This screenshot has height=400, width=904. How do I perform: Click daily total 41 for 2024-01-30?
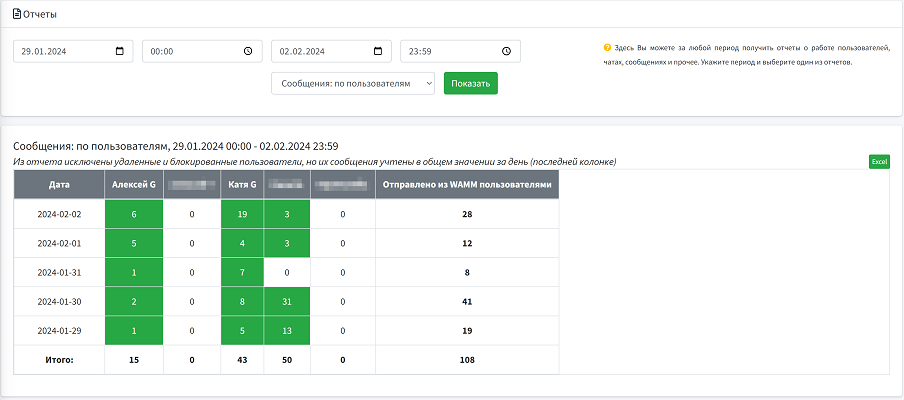[x=467, y=301]
